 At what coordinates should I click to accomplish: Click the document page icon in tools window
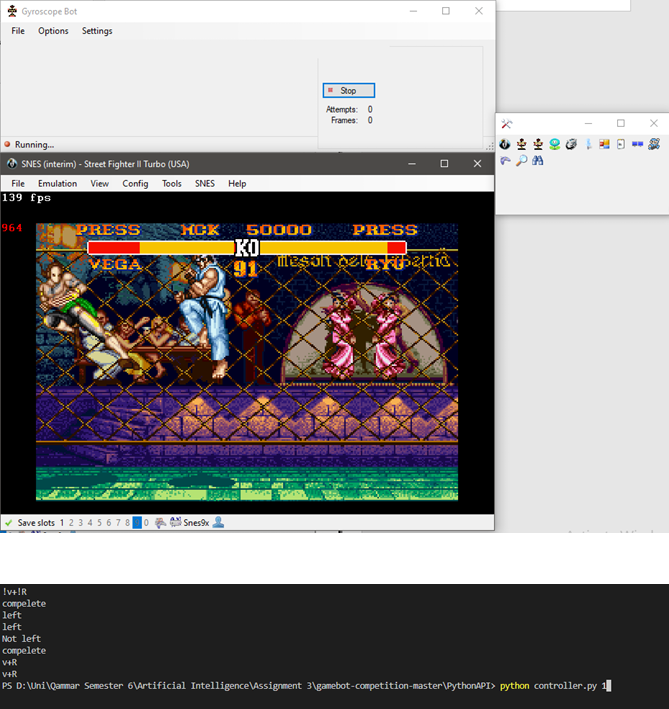point(621,144)
